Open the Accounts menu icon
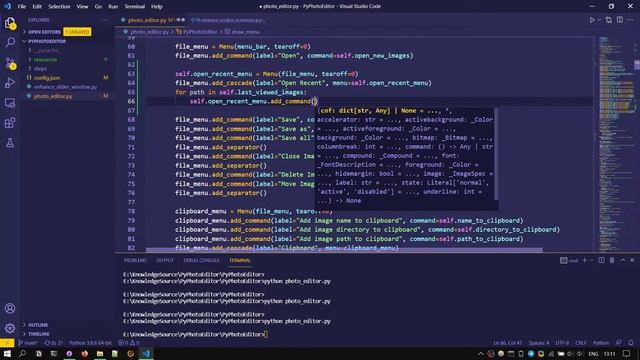 pos(10,308)
